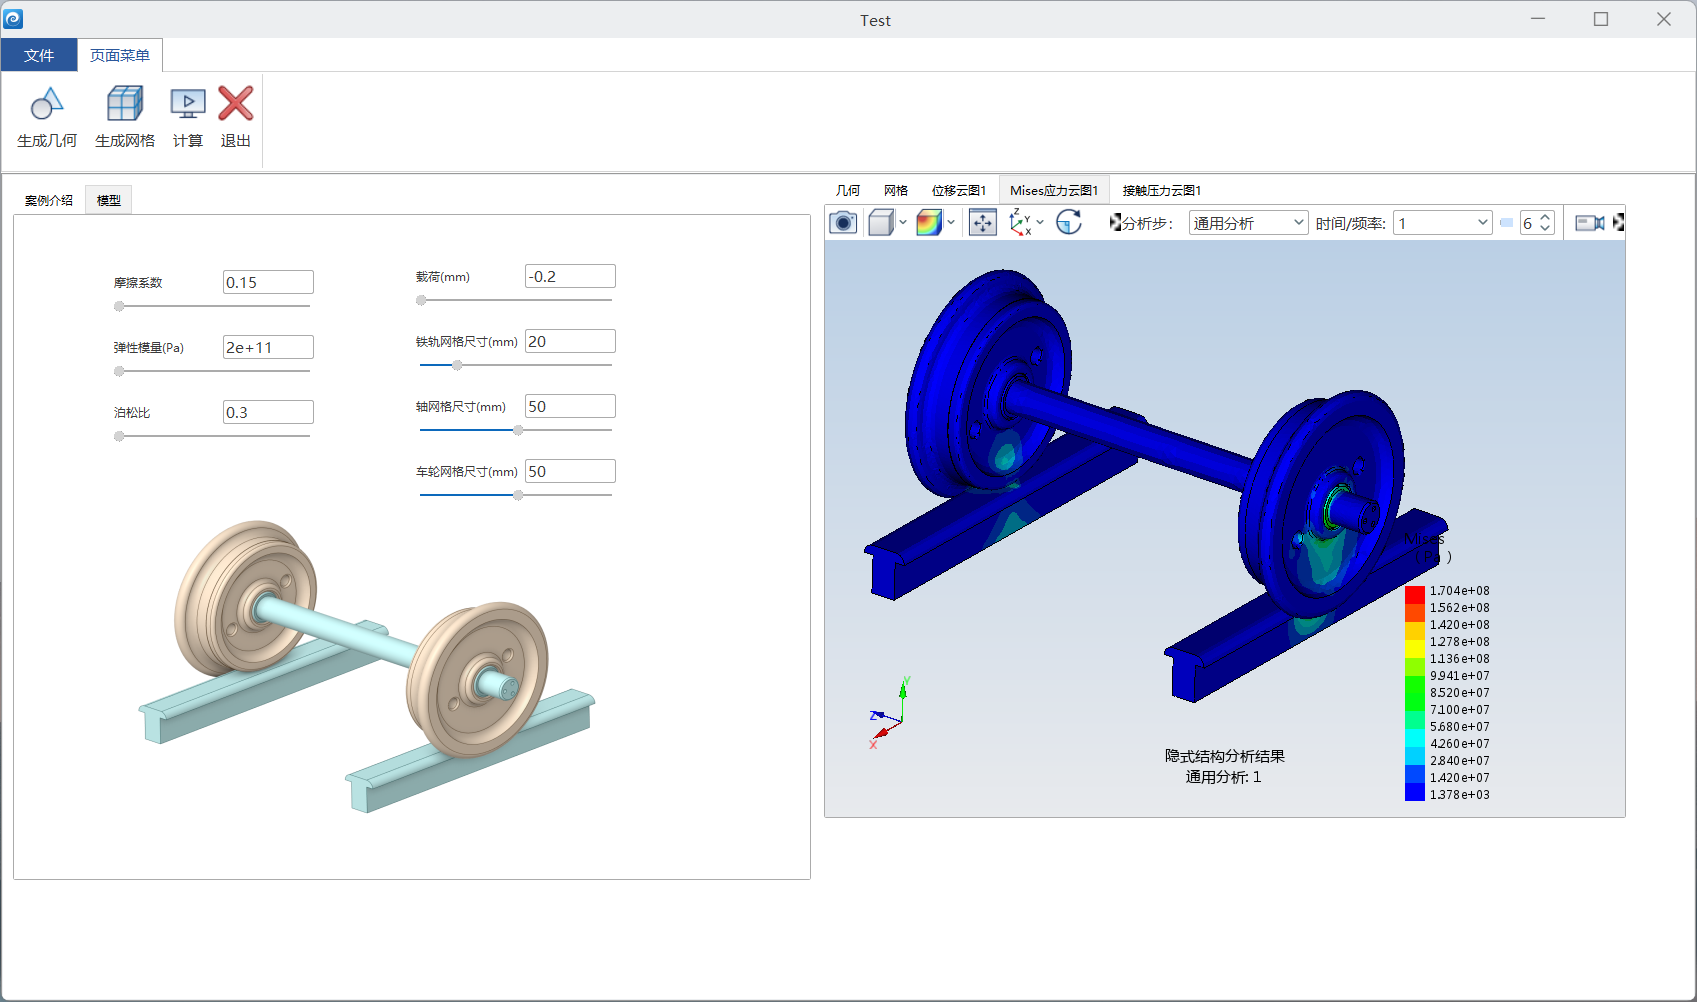The height and width of the screenshot is (1002, 1697).
Task: Click the wheelset geometry preview image
Action: [x=367, y=665]
